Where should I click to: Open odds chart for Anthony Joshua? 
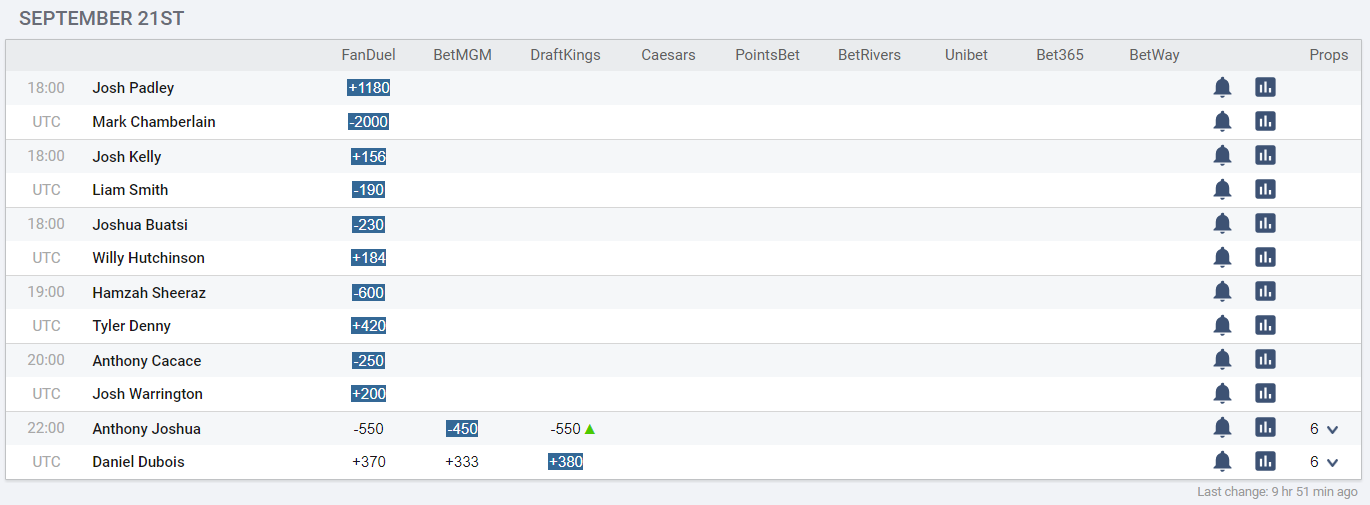coord(1265,428)
